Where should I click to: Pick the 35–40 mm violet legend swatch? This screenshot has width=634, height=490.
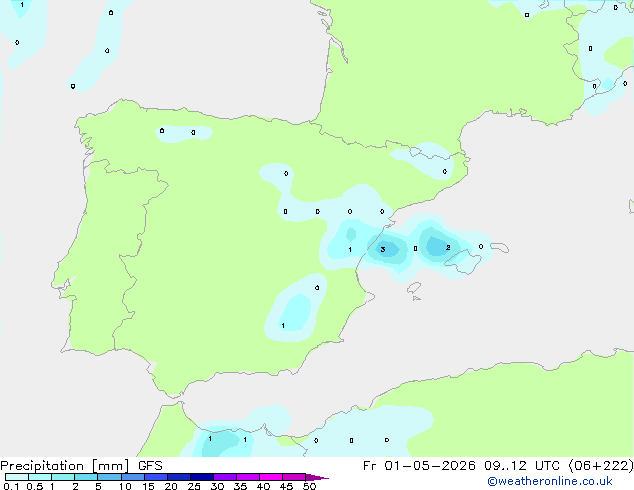pos(247,477)
